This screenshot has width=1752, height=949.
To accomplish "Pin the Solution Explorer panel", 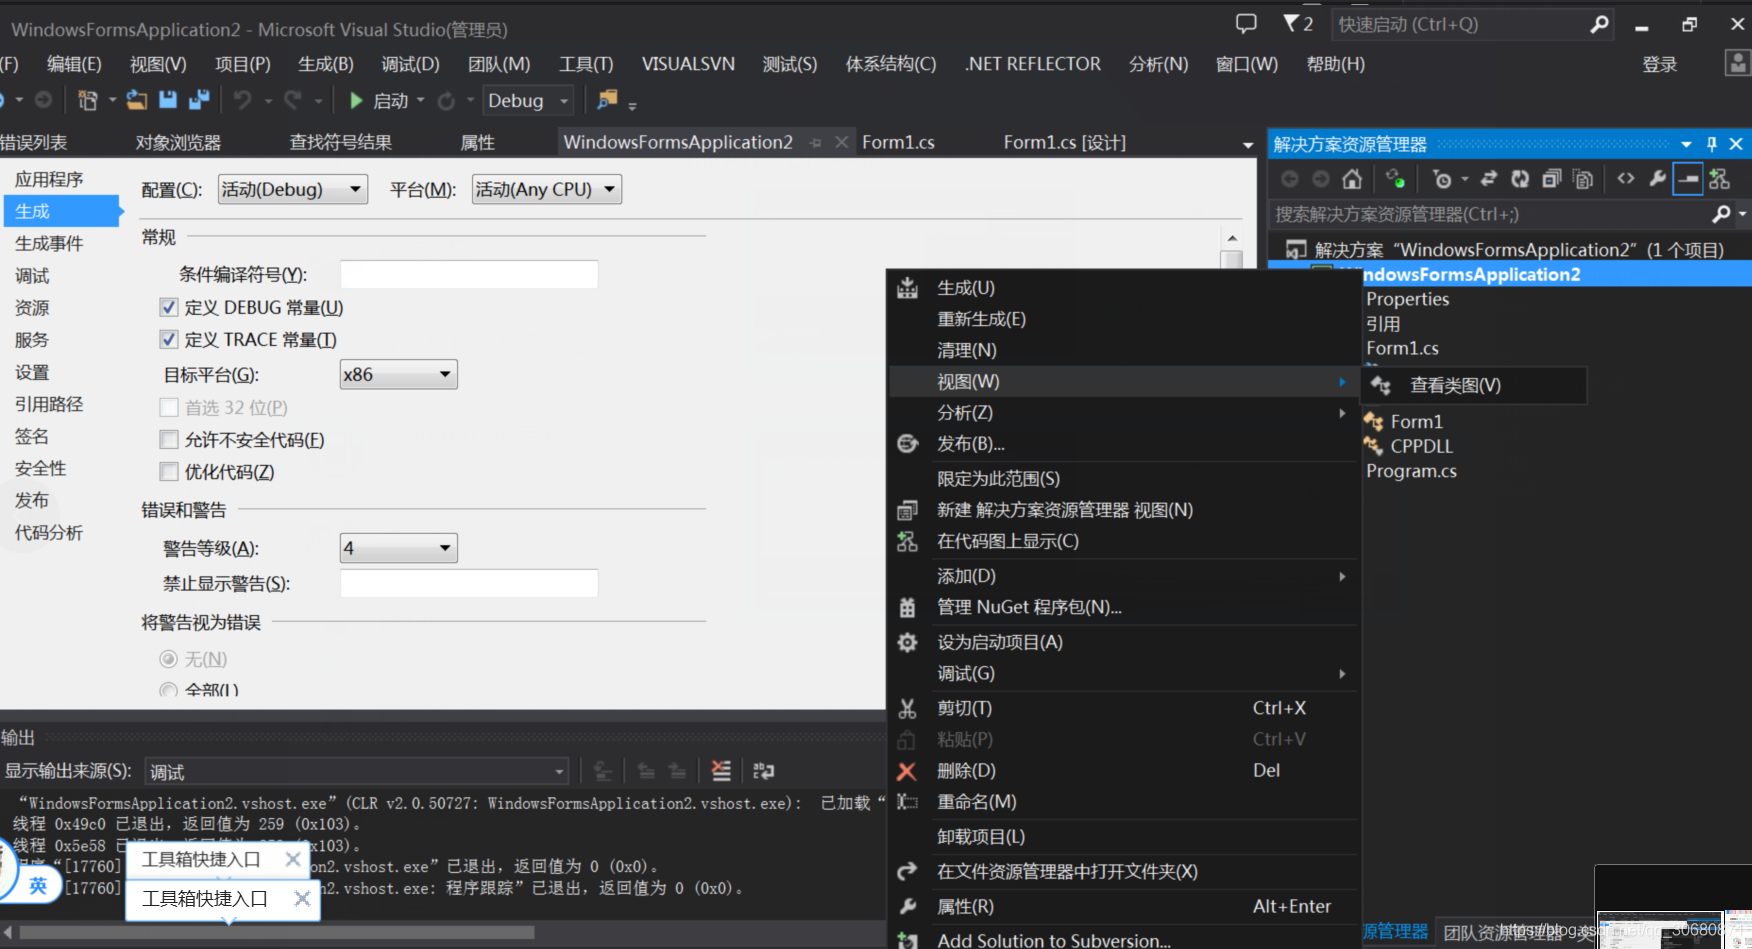I will [x=1712, y=144].
